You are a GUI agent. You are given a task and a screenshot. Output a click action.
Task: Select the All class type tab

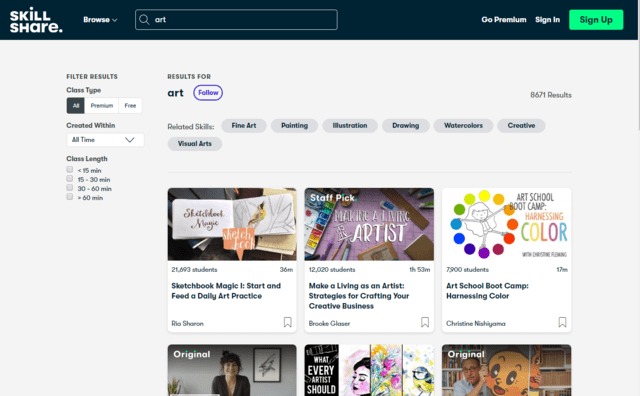[x=76, y=105]
